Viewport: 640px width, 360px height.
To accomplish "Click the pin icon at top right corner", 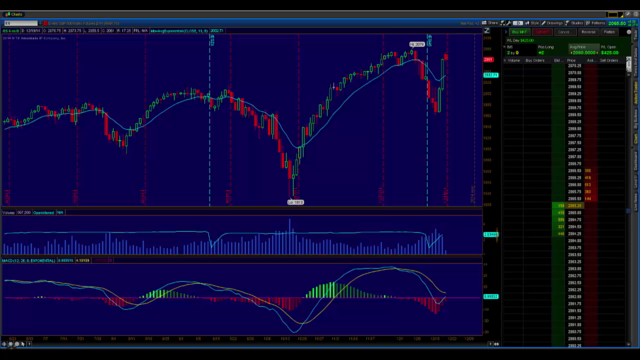I will coord(629,14).
